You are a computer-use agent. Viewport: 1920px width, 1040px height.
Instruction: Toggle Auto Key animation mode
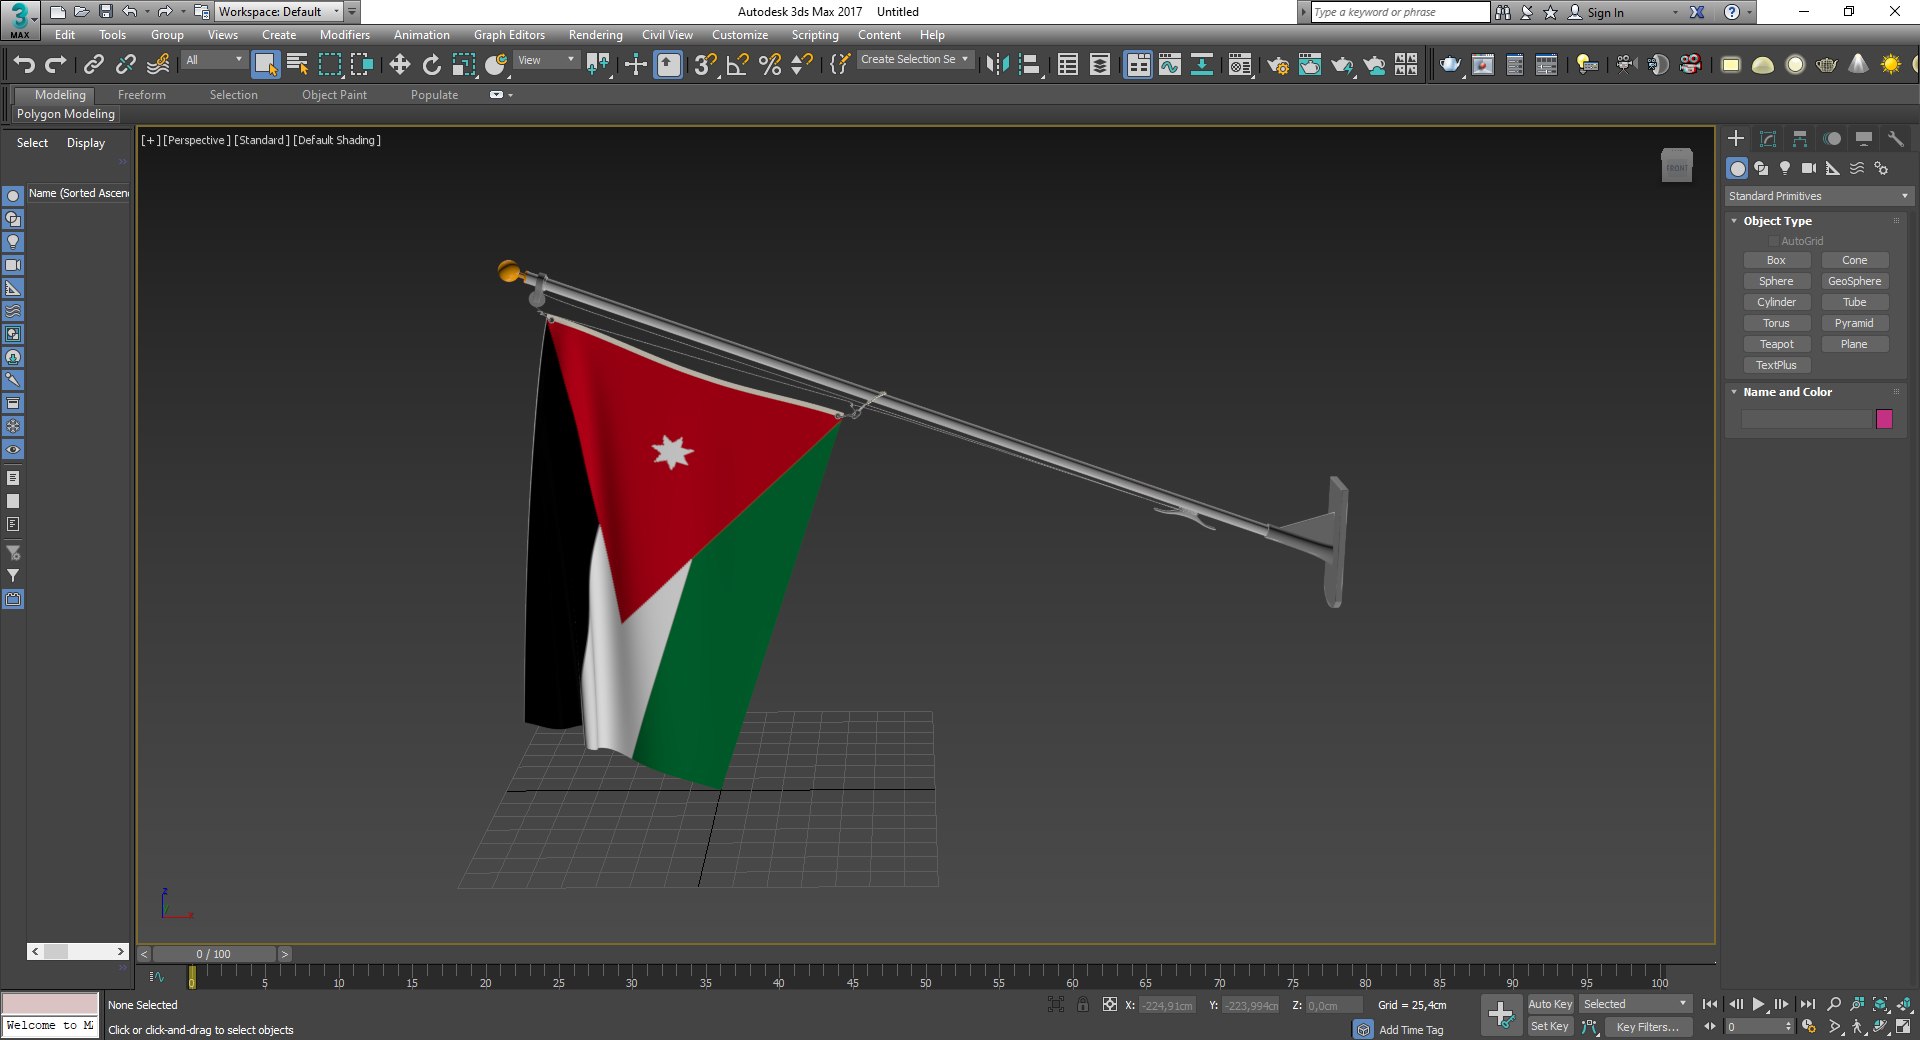tap(1550, 1004)
